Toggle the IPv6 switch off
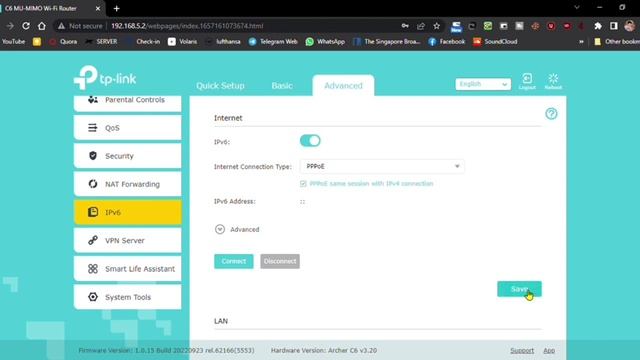Screen dimensions: 640x360 (310, 140)
